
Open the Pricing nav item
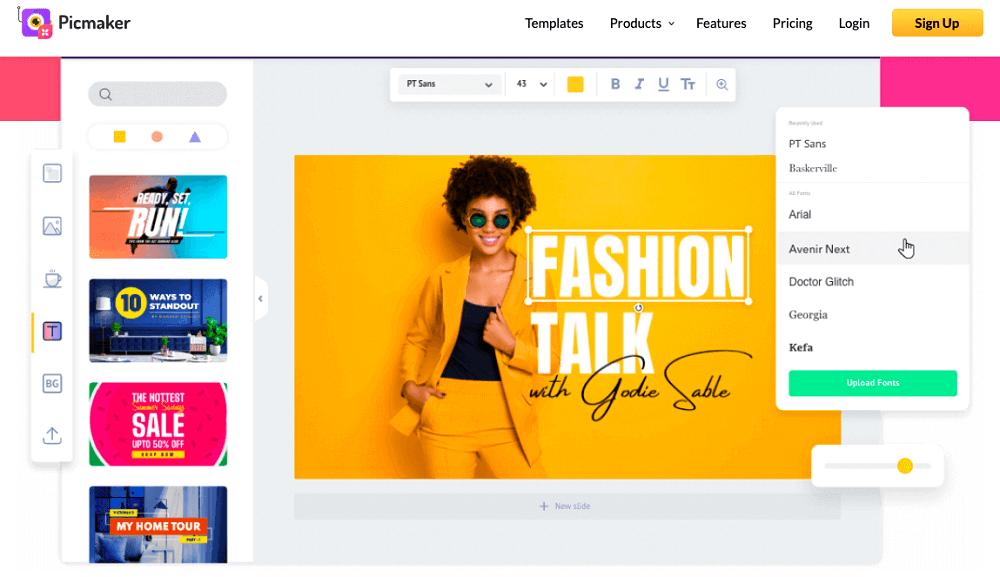[x=792, y=24]
